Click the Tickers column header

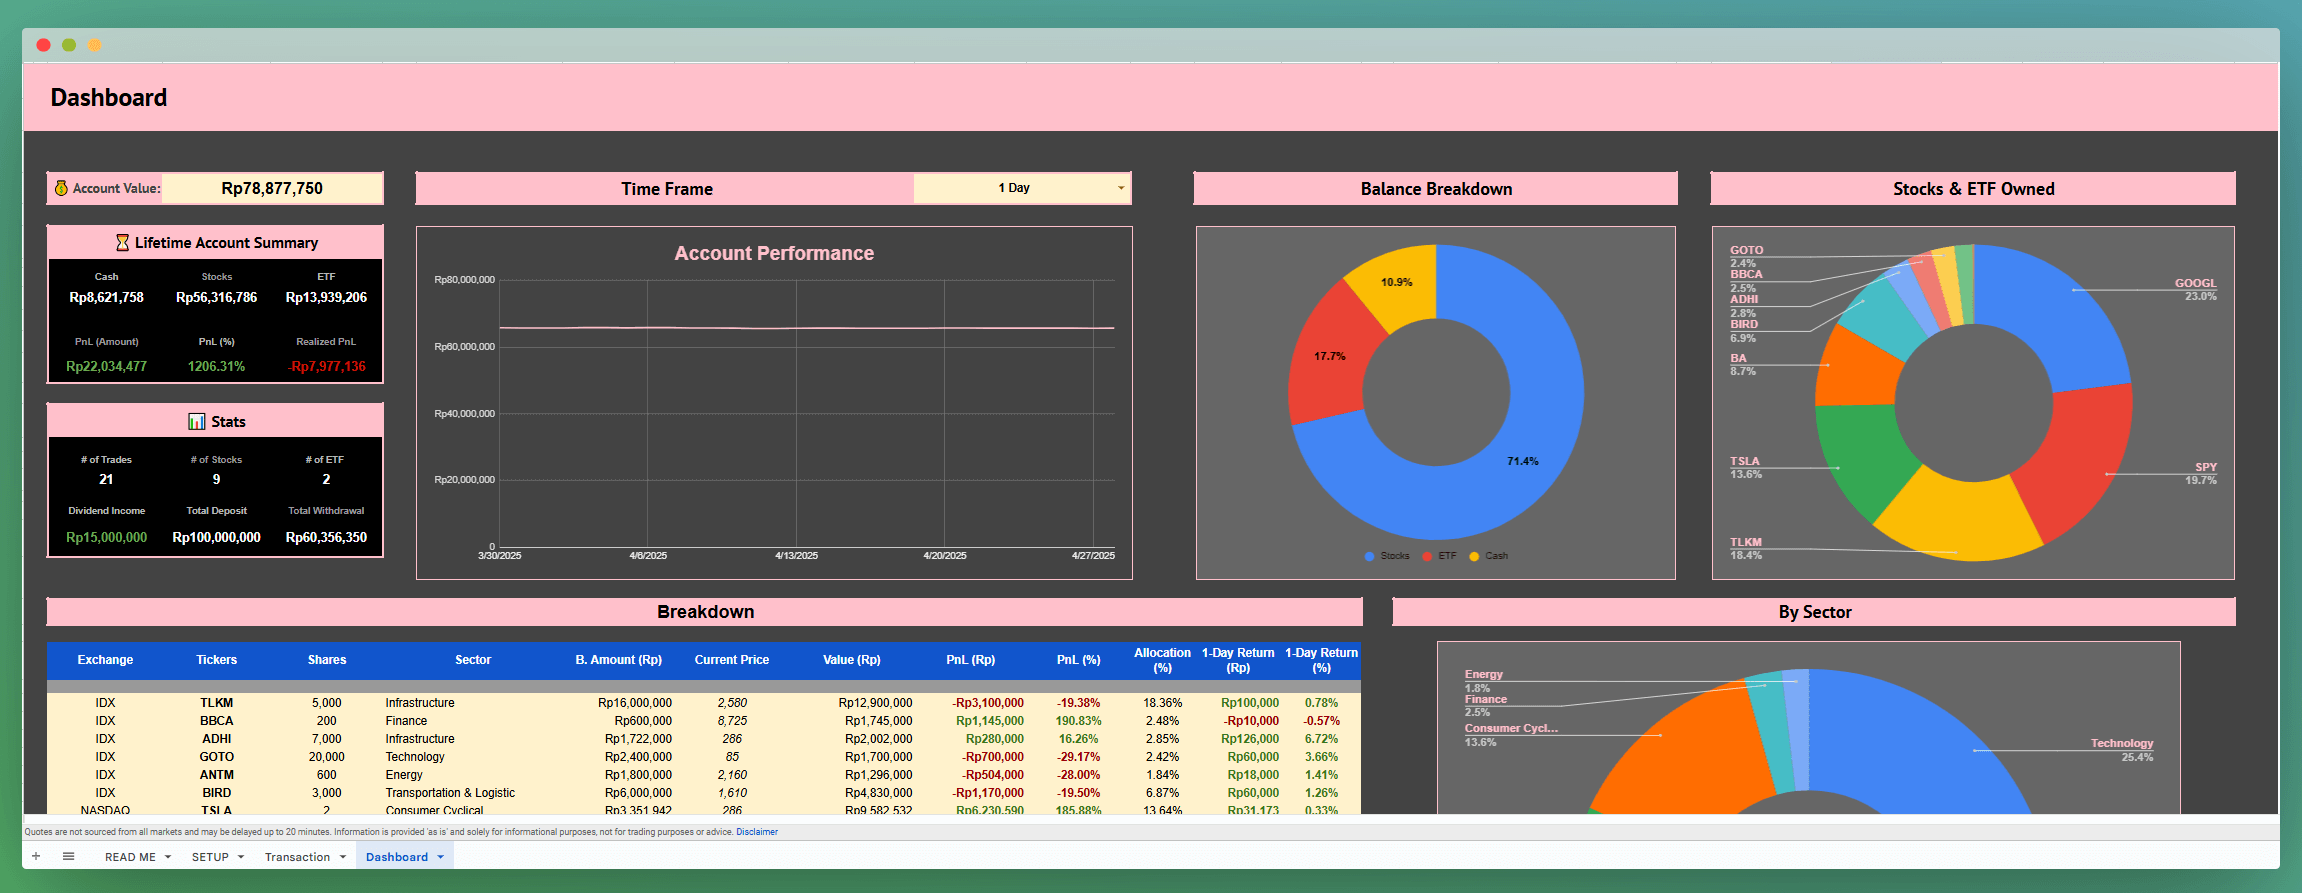pos(216,660)
